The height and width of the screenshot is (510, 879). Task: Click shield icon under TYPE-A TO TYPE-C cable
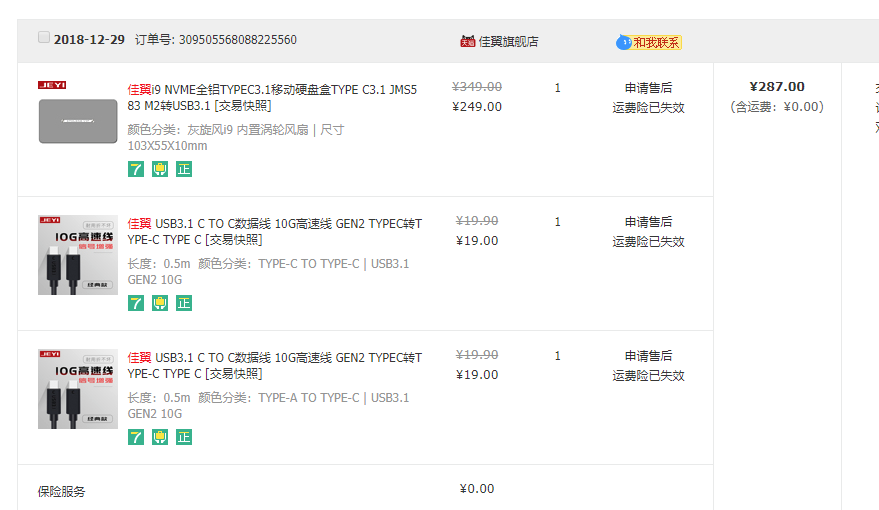pyautogui.click(x=160, y=437)
